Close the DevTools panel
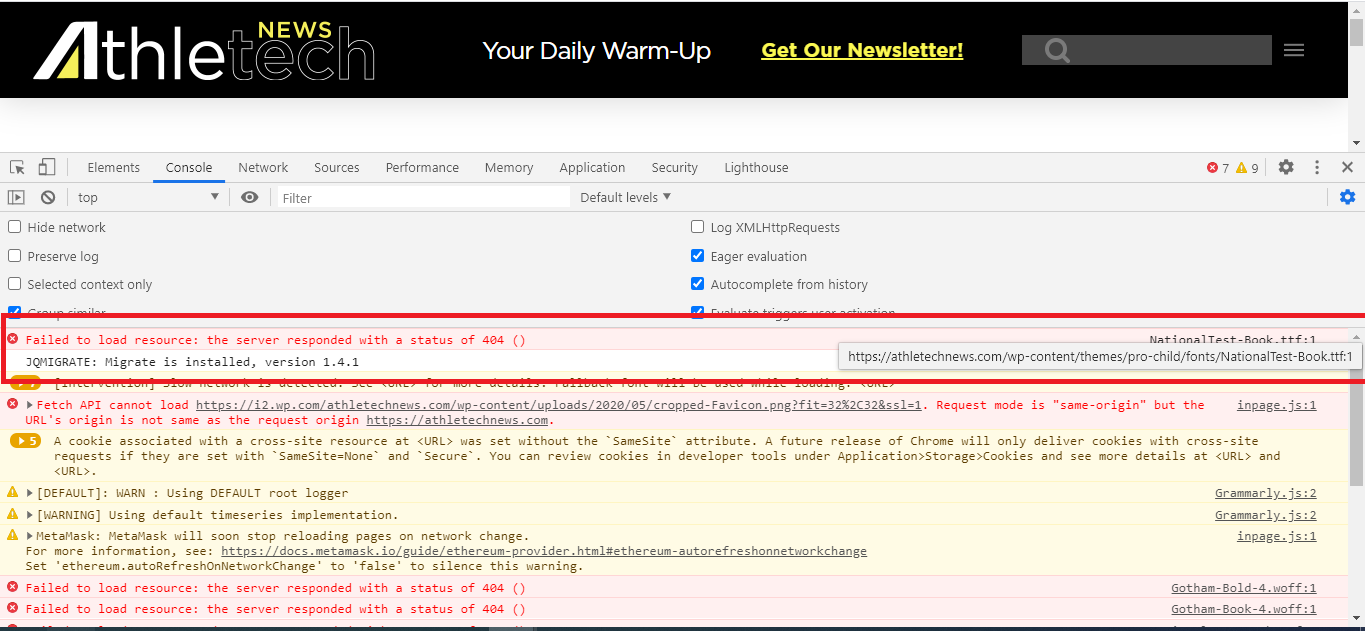The image size is (1365, 631). (1347, 167)
